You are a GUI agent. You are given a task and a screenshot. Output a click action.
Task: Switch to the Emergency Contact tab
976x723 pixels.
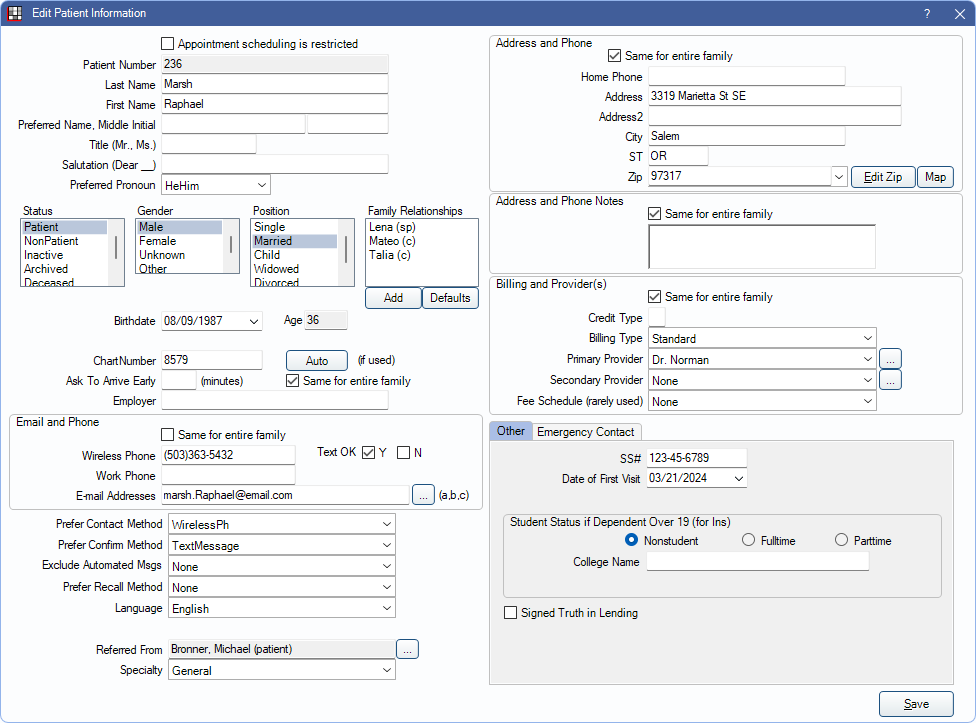[586, 432]
